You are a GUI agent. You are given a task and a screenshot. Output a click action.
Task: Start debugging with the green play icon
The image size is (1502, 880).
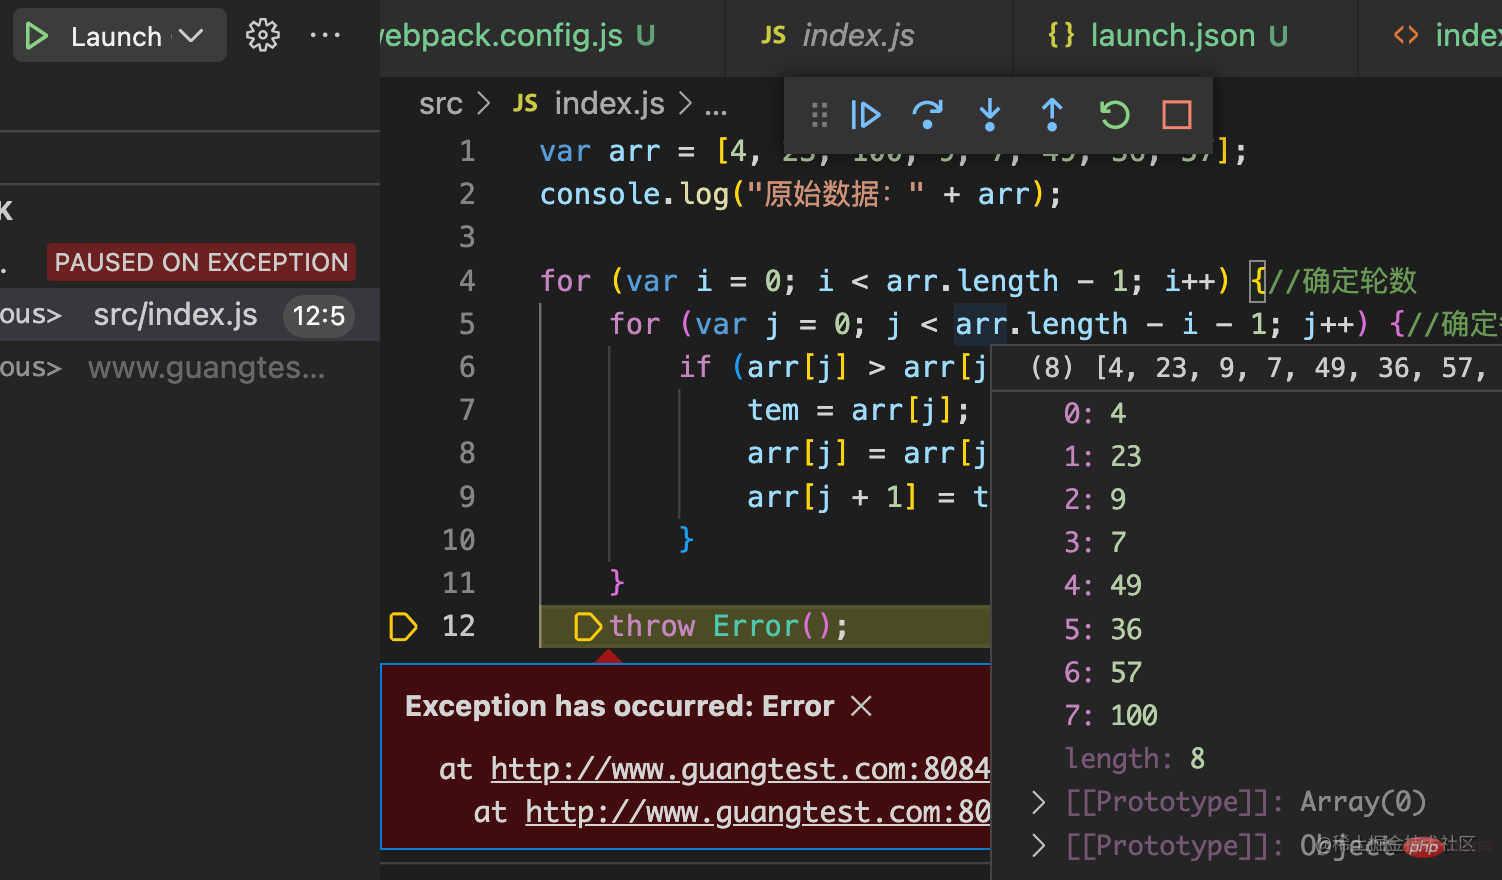[37, 37]
